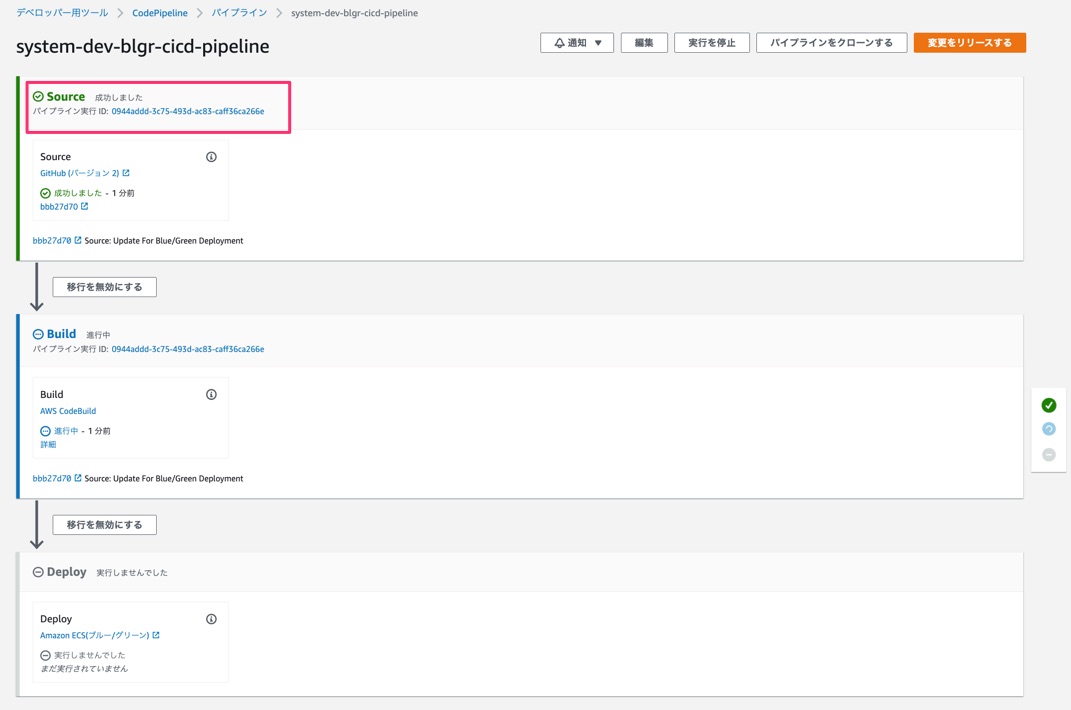Open the info icon on the Build action card
The height and width of the screenshot is (710, 1071).
[x=210, y=394]
